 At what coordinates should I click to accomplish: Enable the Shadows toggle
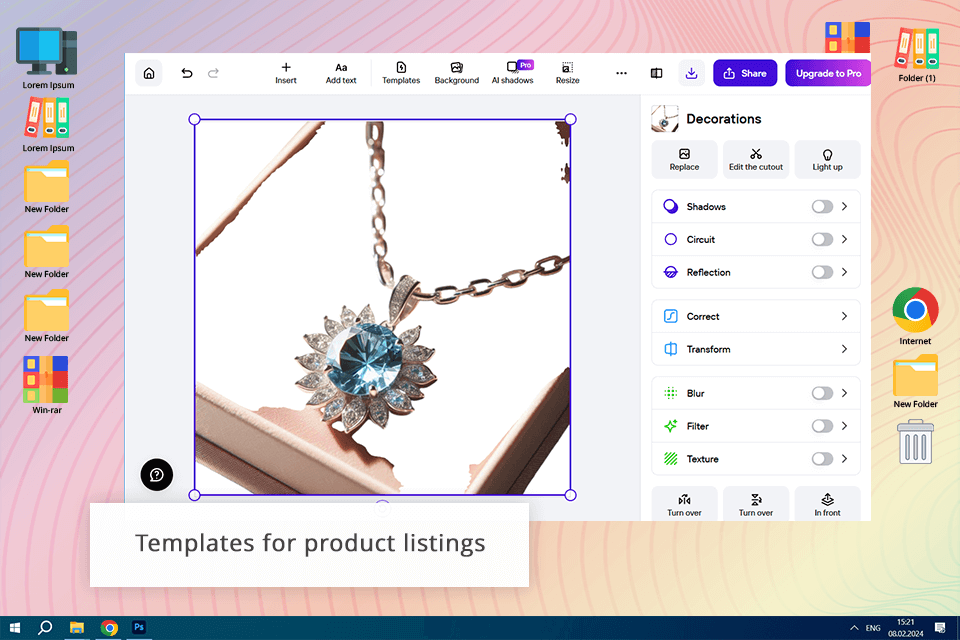coord(822,207)
